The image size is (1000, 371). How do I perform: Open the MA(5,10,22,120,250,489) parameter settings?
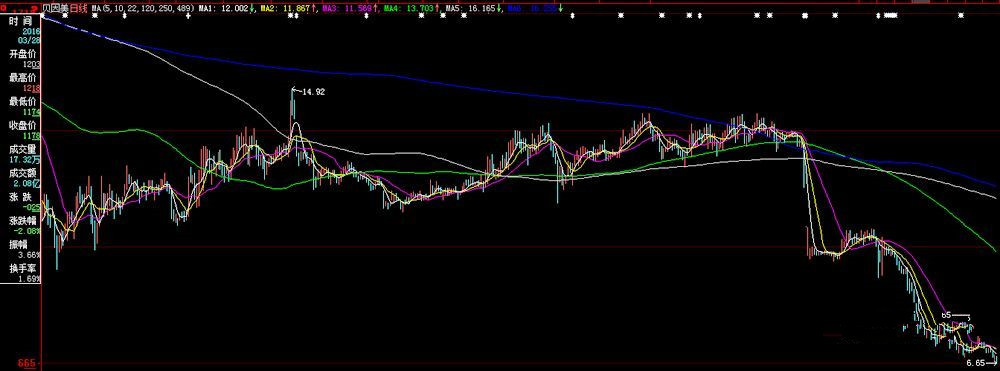[x=142, y=8]
